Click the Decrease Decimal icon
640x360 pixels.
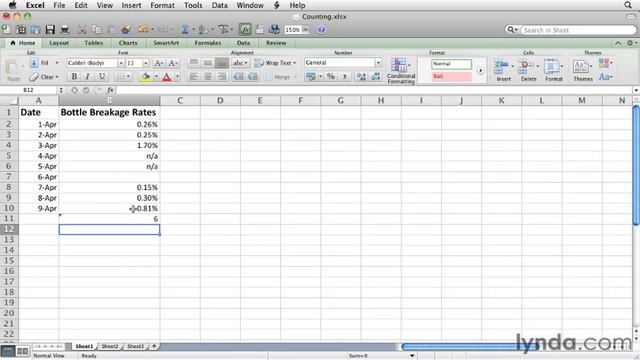point(376,76)
